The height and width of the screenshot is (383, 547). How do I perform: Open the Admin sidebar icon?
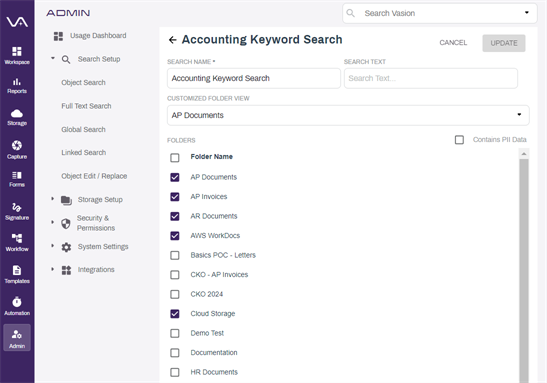(x=17, y=338)
